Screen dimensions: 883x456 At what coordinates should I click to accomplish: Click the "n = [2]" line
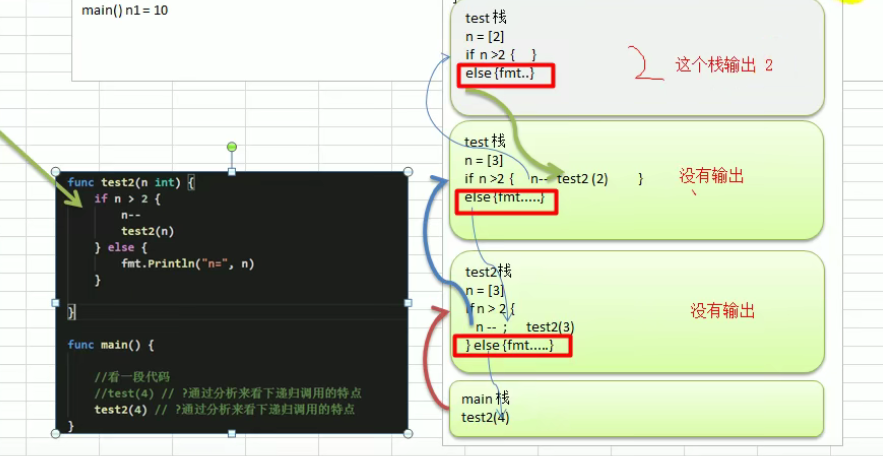484,37
